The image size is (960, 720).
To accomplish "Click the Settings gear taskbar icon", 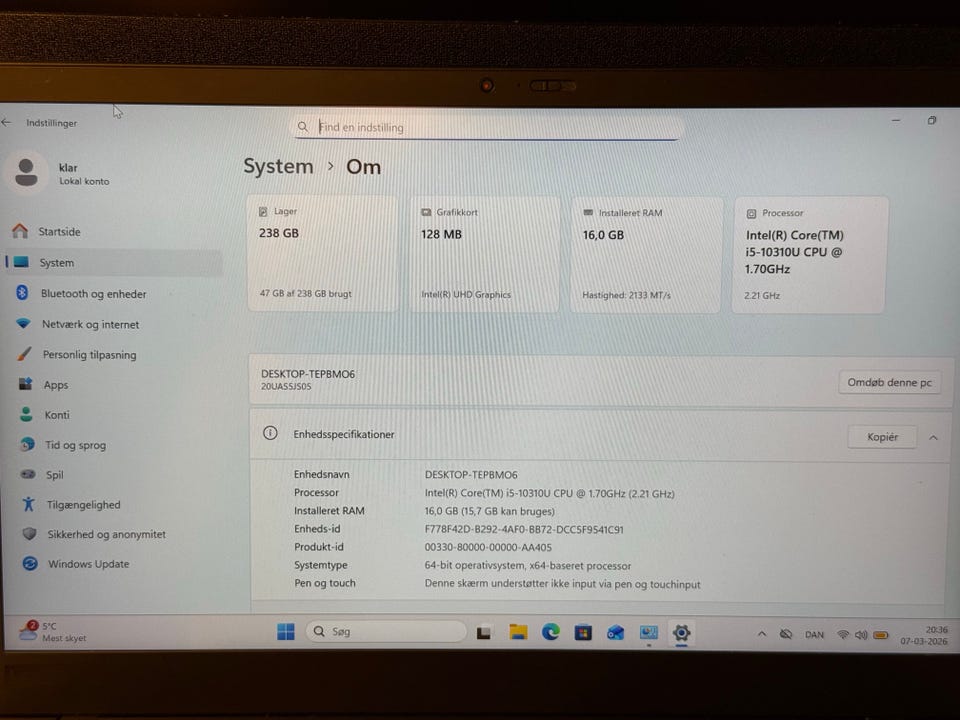I will (681, 632).
